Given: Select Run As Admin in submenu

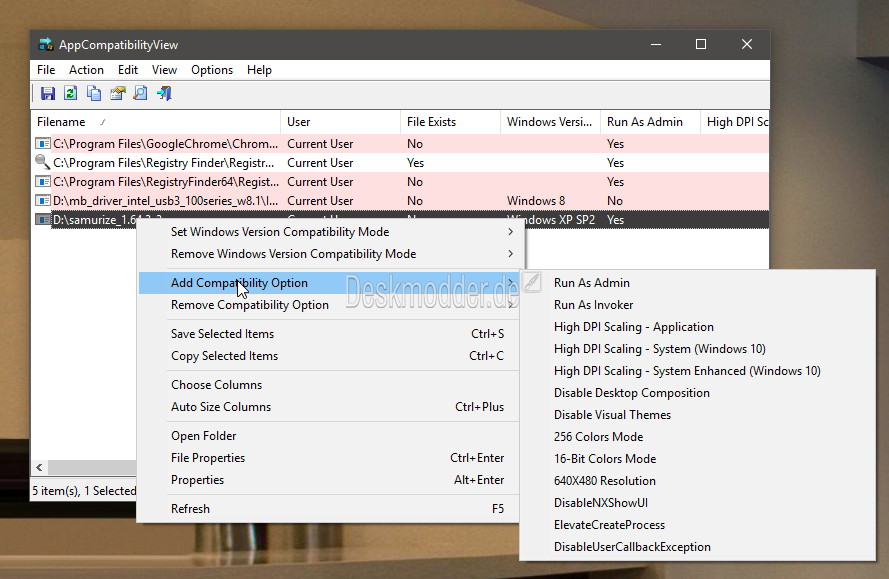Looking at the screenshot, I should tap(697, 283).
